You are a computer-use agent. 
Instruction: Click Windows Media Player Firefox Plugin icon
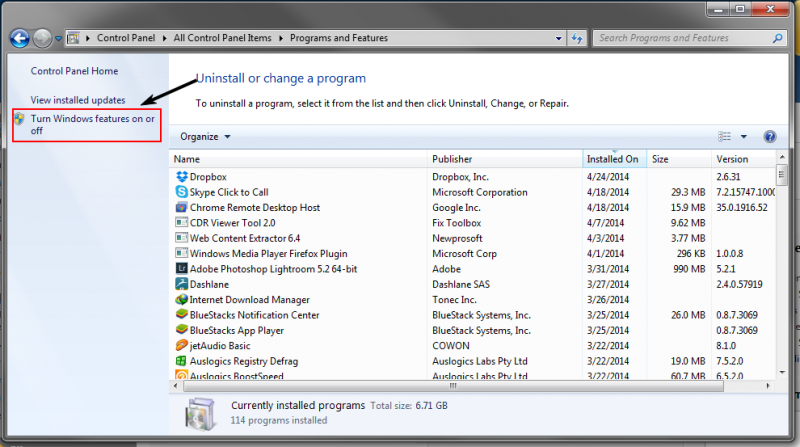point(182,253)
